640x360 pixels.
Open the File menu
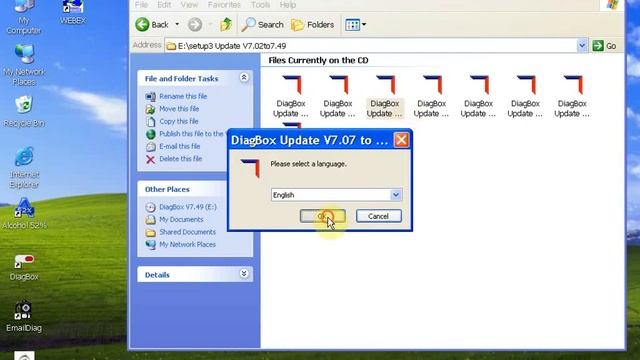pos(141,5)
